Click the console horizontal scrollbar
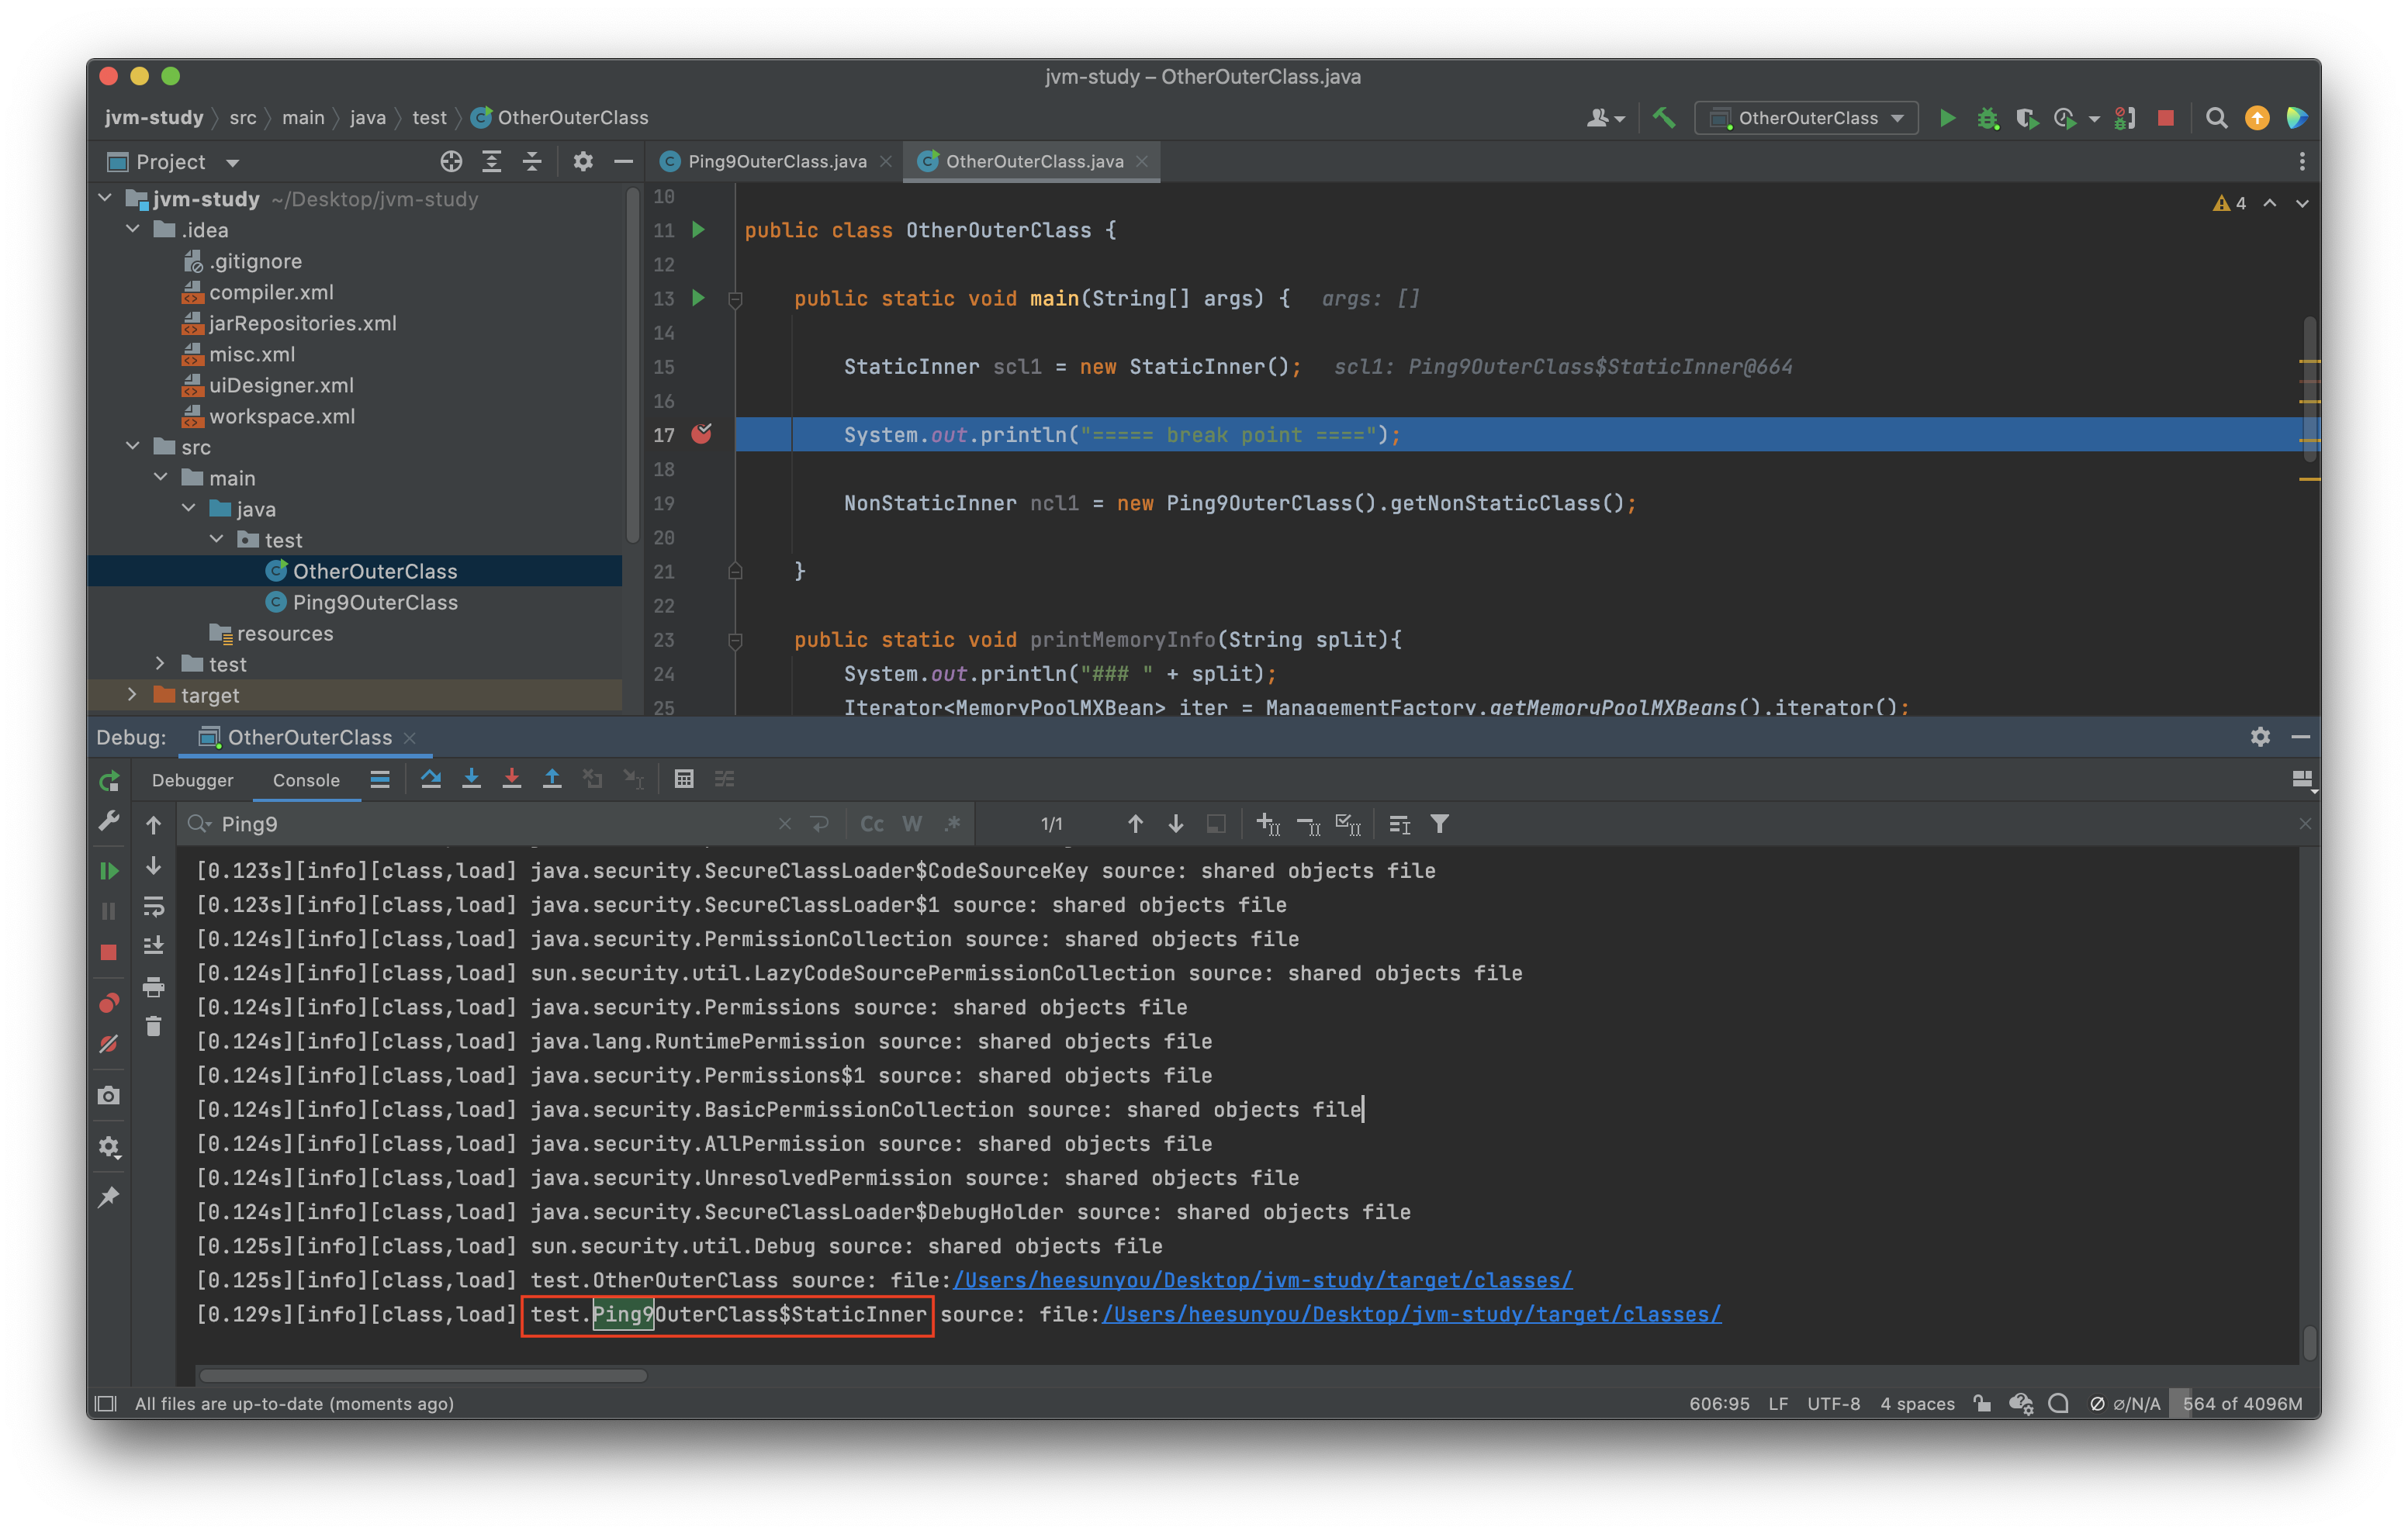2408x1534 pixels. click(423, 1376)
